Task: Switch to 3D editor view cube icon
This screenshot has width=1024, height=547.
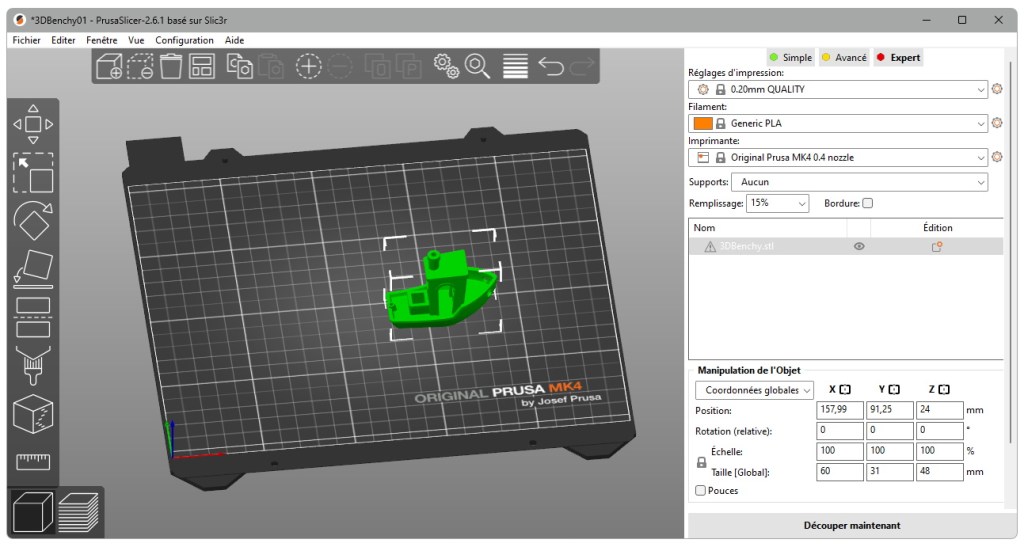Action: (x=33, y=512)
